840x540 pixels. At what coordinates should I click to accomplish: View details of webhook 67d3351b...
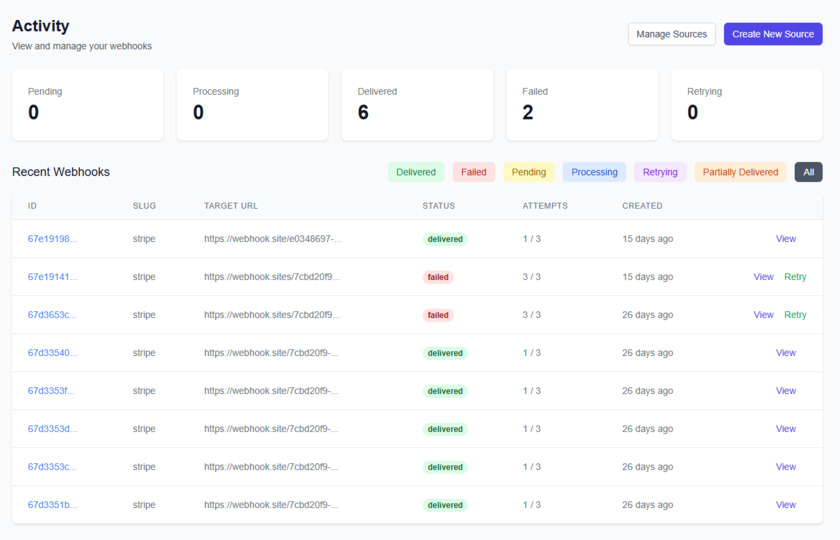click(x=786, y=505)
